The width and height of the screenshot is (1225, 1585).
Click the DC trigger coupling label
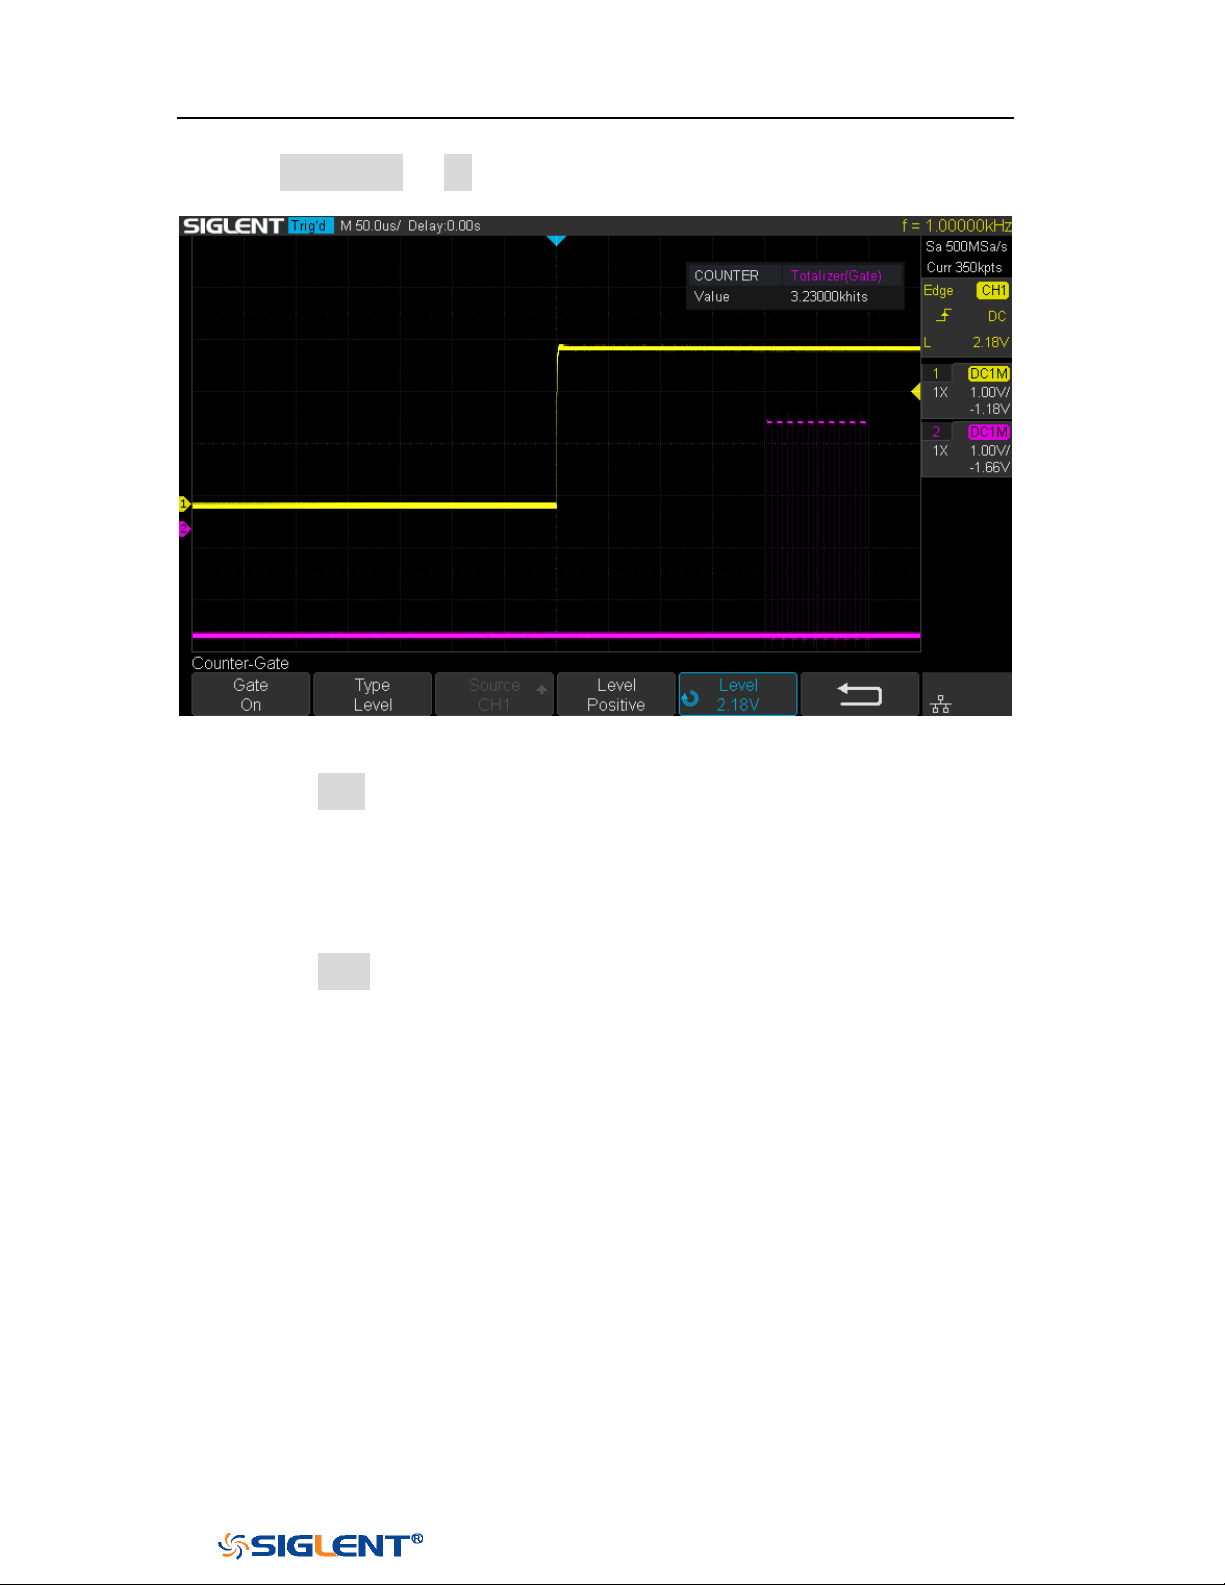point(997,316)
